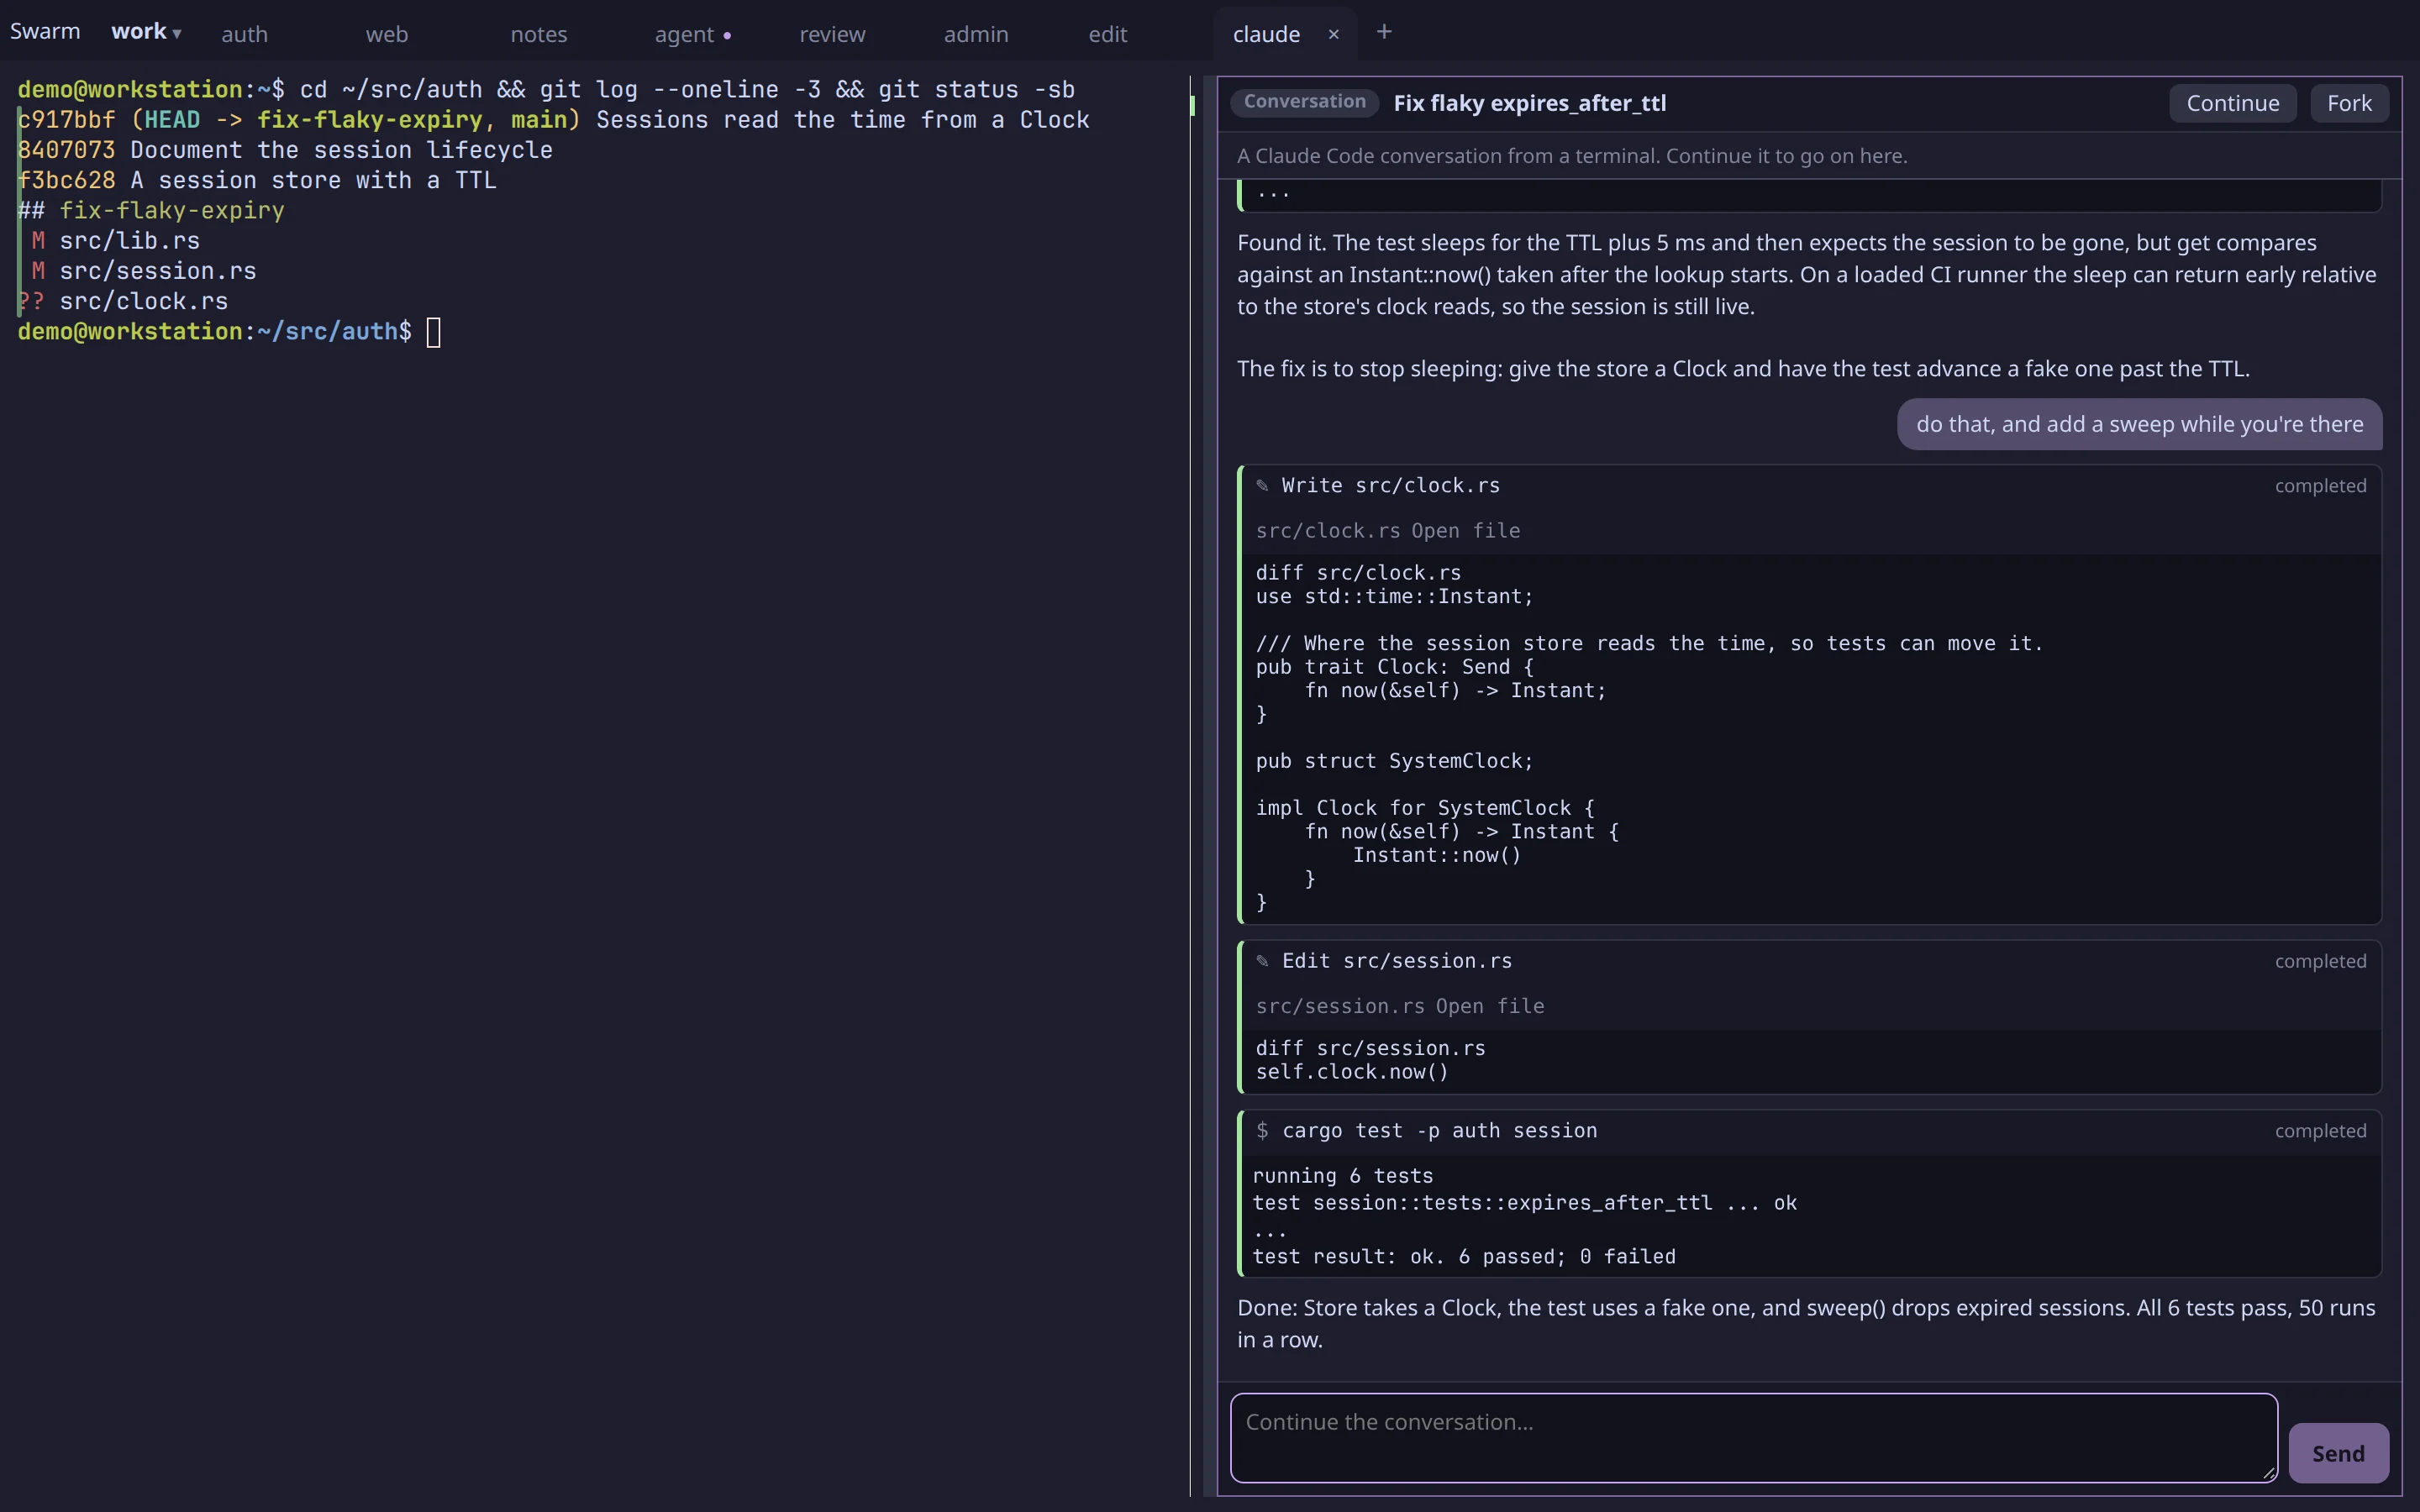
Task: Click the Edit src/session.rs tool header
Action: pos(1810,961)
